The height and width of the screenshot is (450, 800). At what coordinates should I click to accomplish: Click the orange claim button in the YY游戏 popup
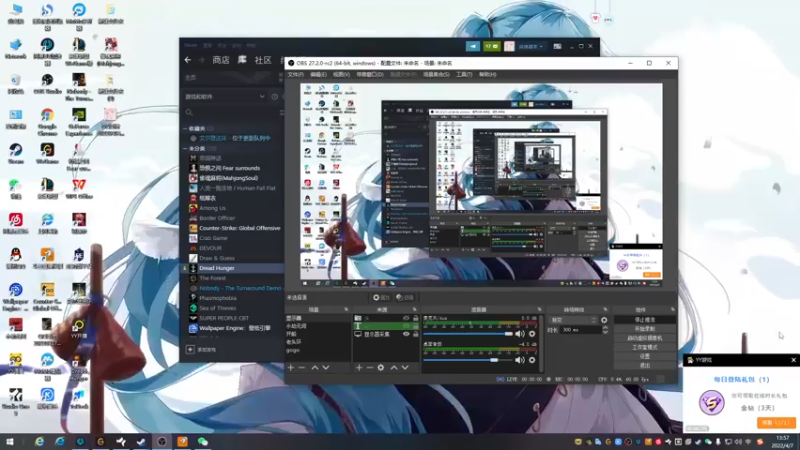point(776,422)
